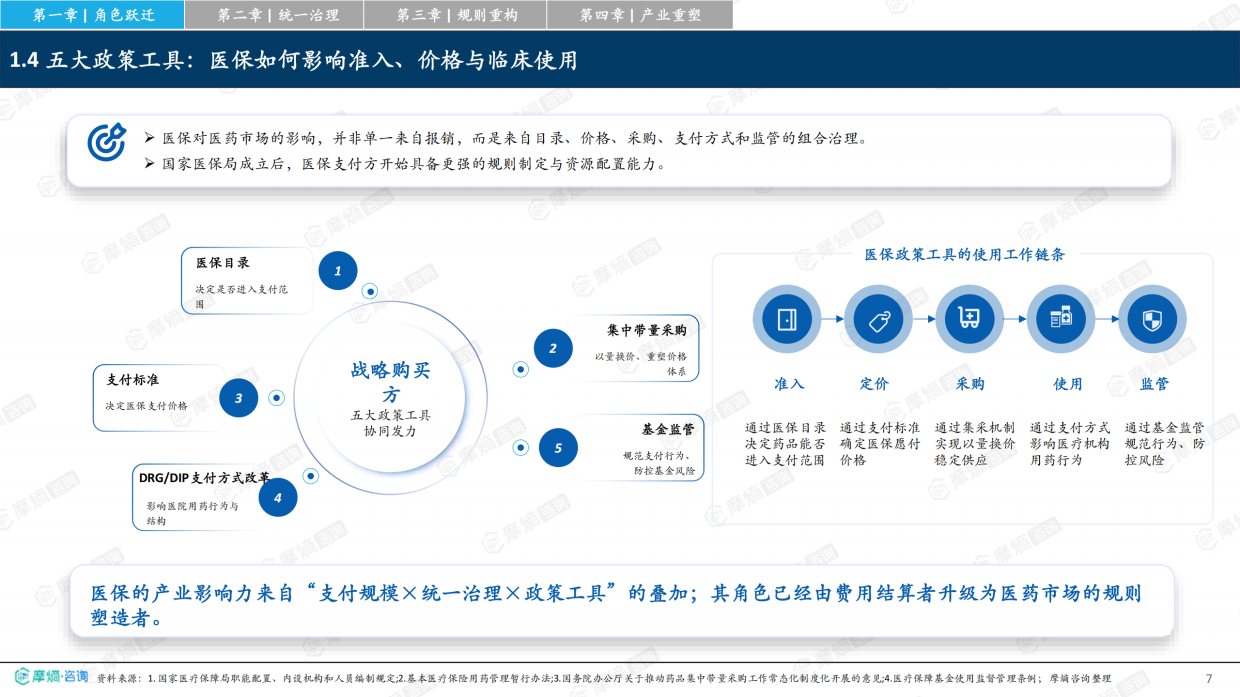The height and width of the screenshot is (697, 1240).
Task: Click connector dot next to 基金监管 card
Action: [519, 447]
